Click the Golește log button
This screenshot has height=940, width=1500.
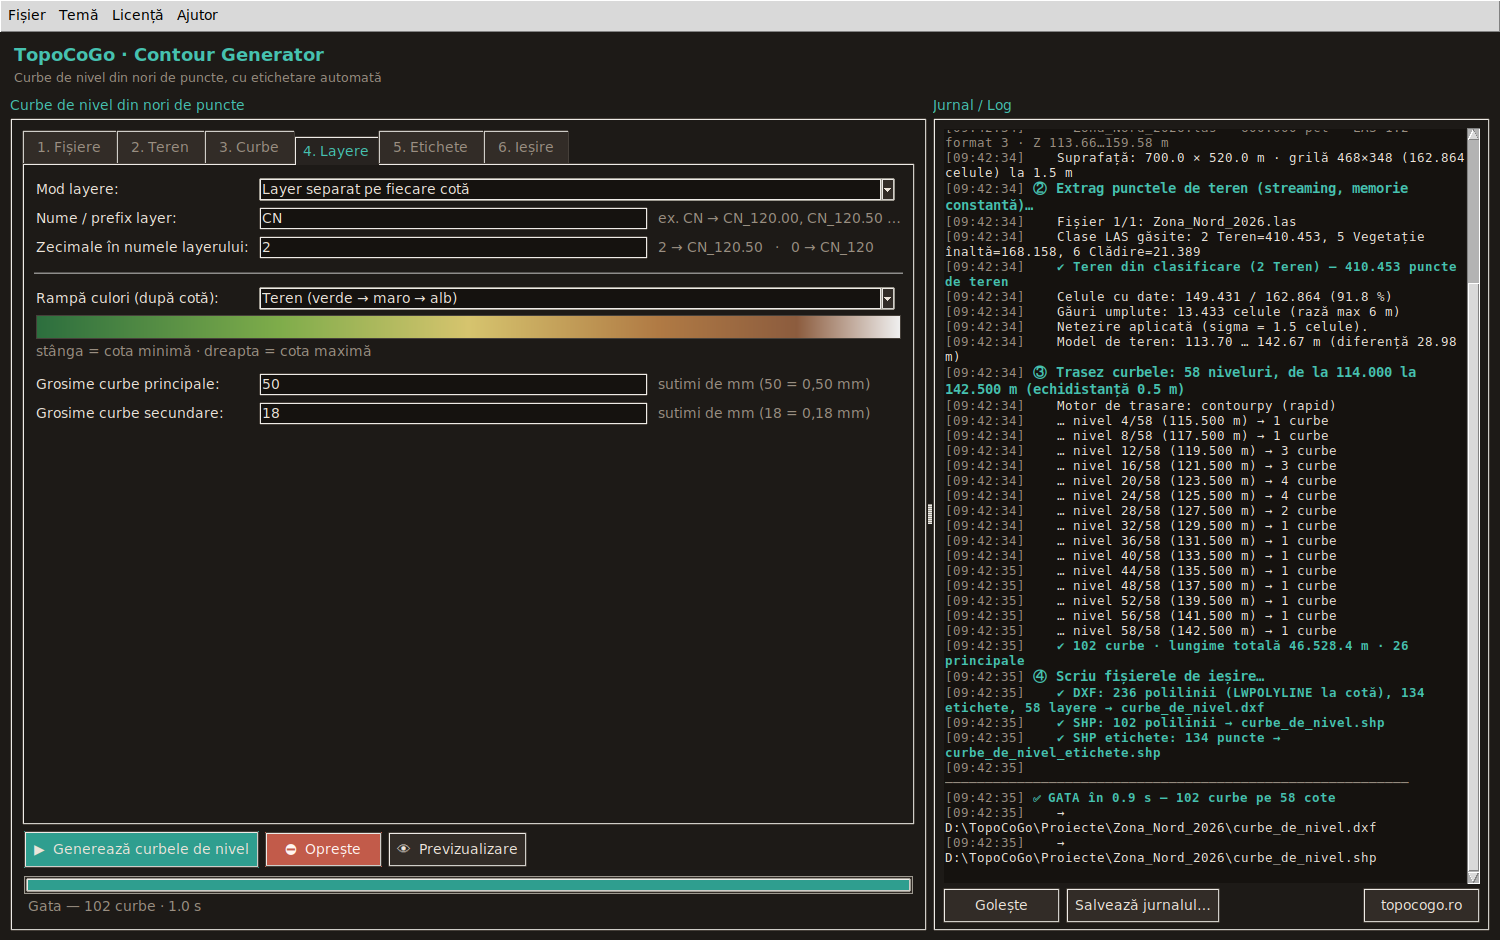click(1001, 905)
